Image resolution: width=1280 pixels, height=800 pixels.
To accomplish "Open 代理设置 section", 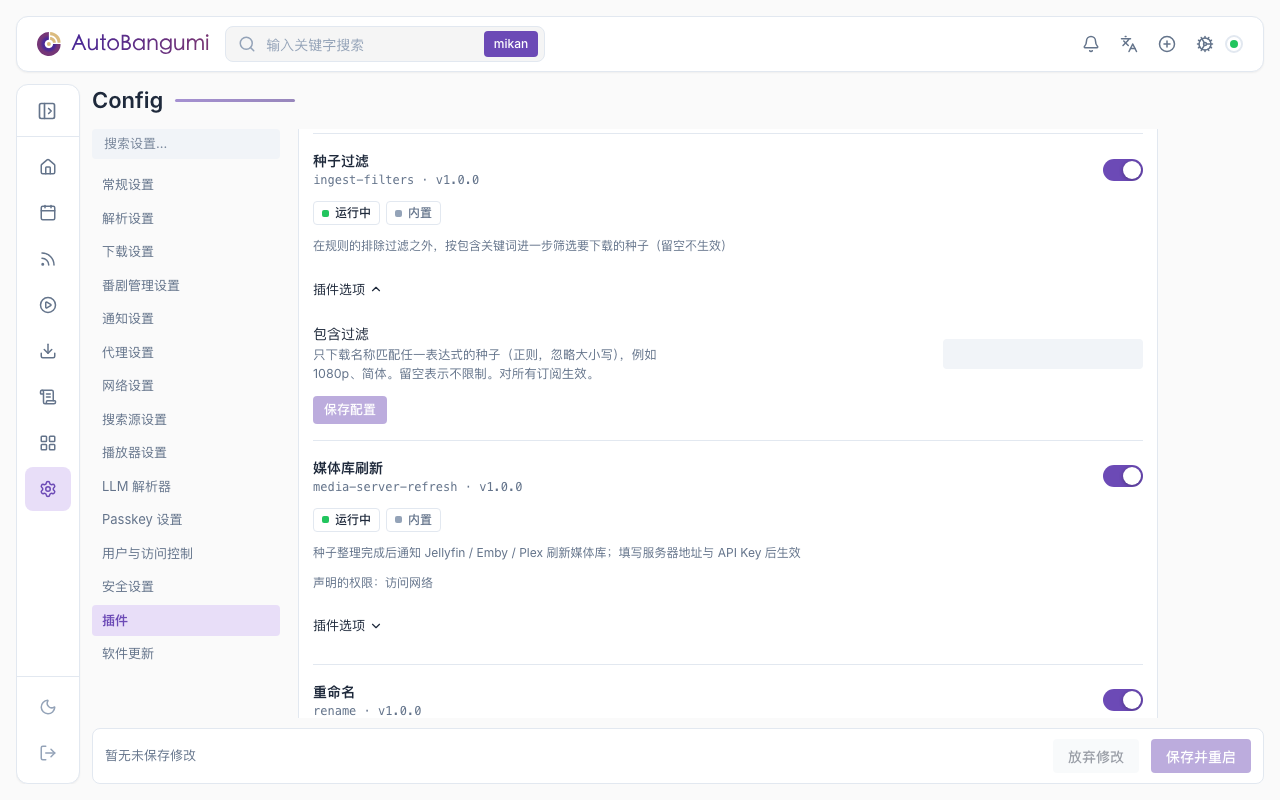I will pos(186,352).
